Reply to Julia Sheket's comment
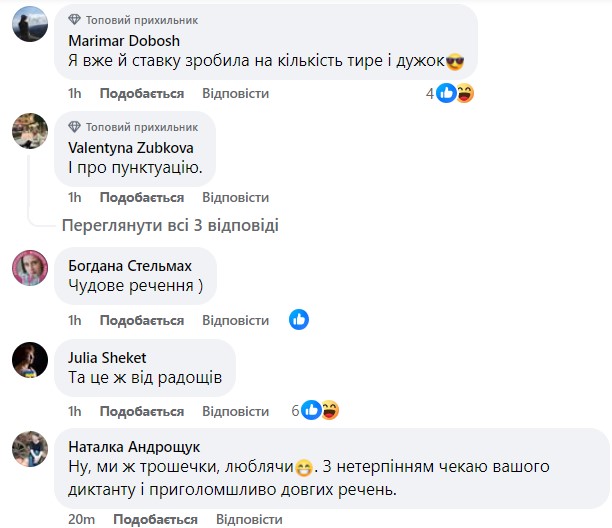Viewport: 612px width, 528px height. click(x=236, y=411)
